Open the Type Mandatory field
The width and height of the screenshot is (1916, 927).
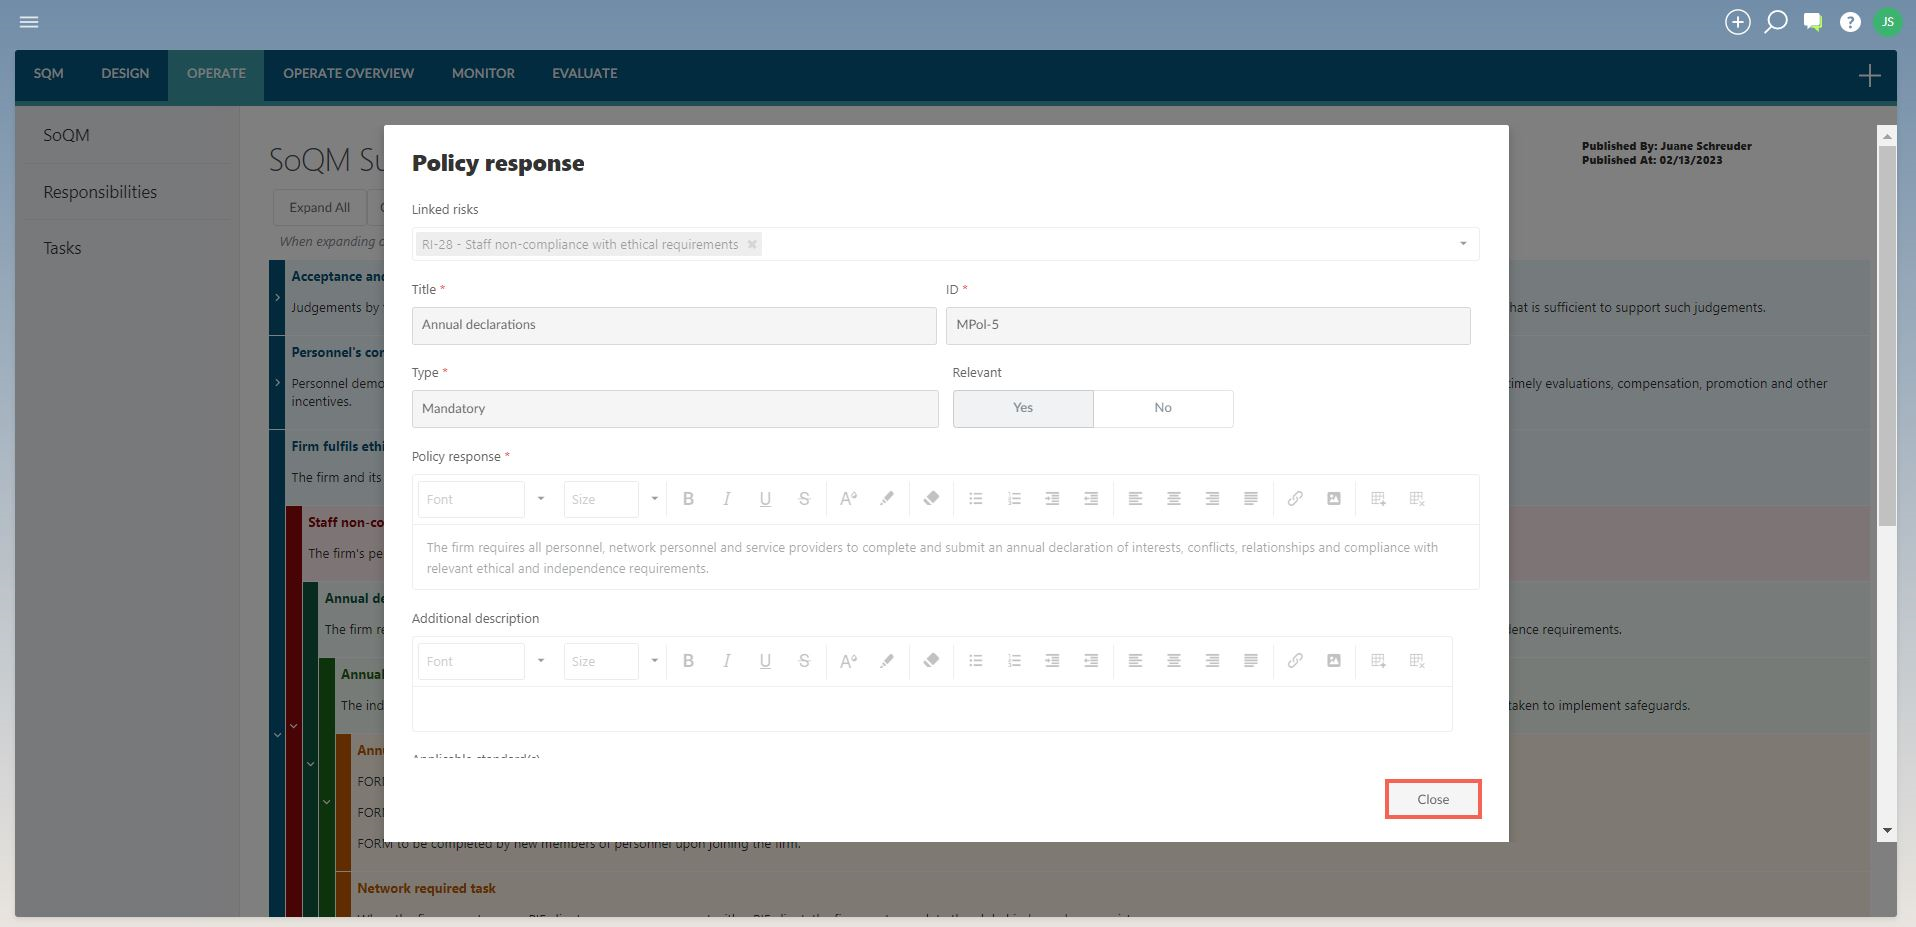pyautogui.click(x=675, y=409)
